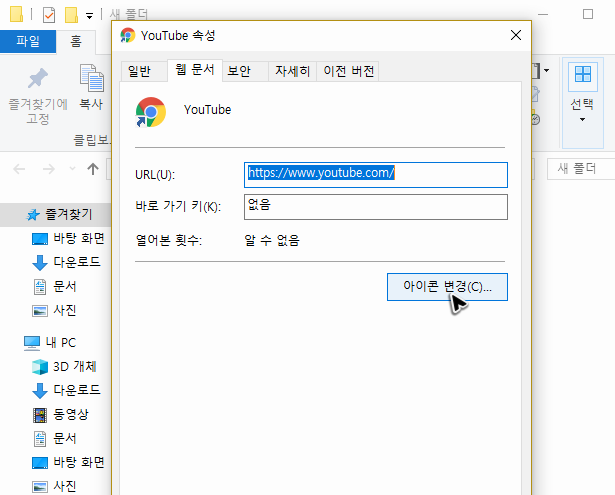Minimize the Explorer window
The width and height of the screenshot is (615, 495).
pyautogui.click(x=542, y=15)
